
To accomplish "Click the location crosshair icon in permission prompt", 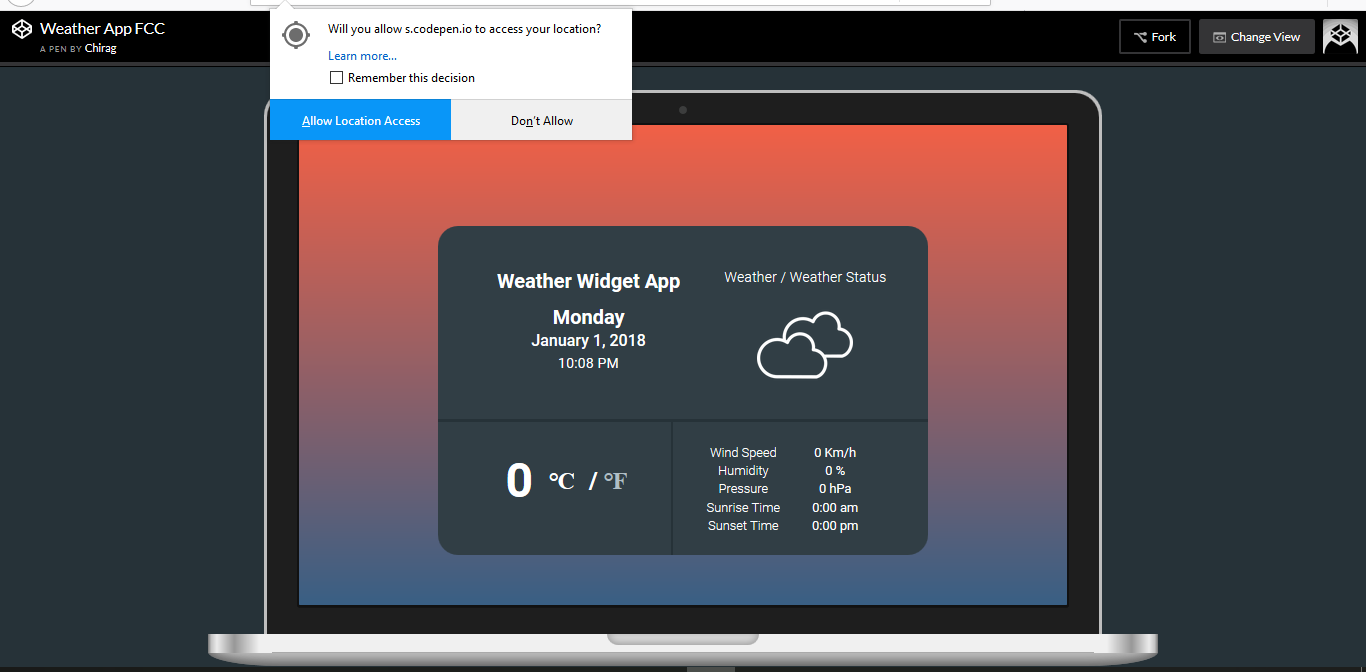I will 296,34.
